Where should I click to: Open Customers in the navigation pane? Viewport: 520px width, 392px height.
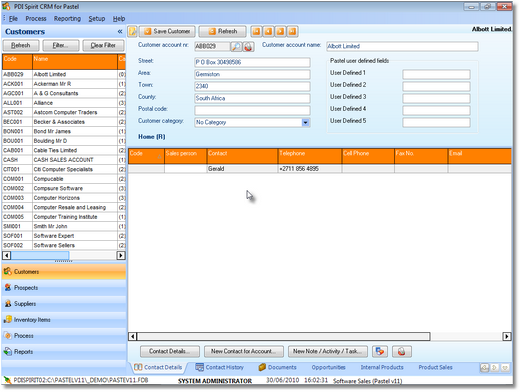pos(63,272)
